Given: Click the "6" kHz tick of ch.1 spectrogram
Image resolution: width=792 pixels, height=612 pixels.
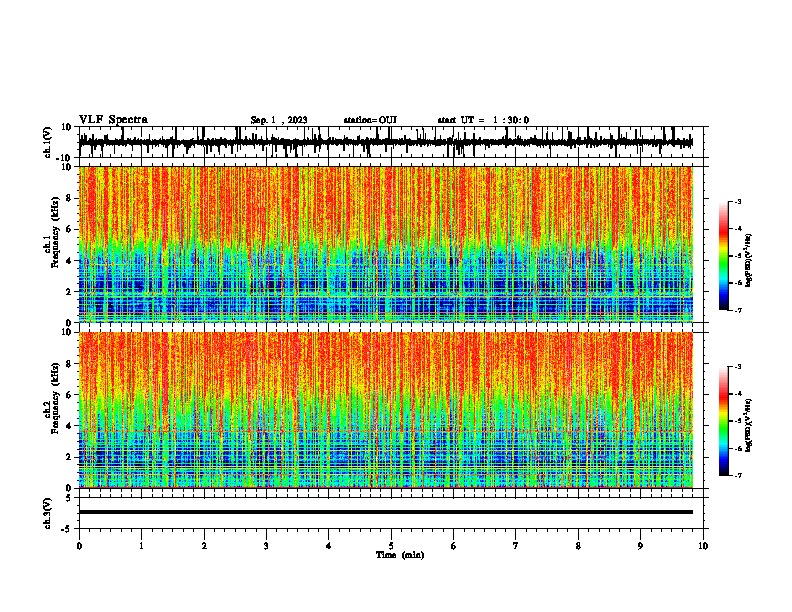Looking at the screenshot, I should coord(70,230).
